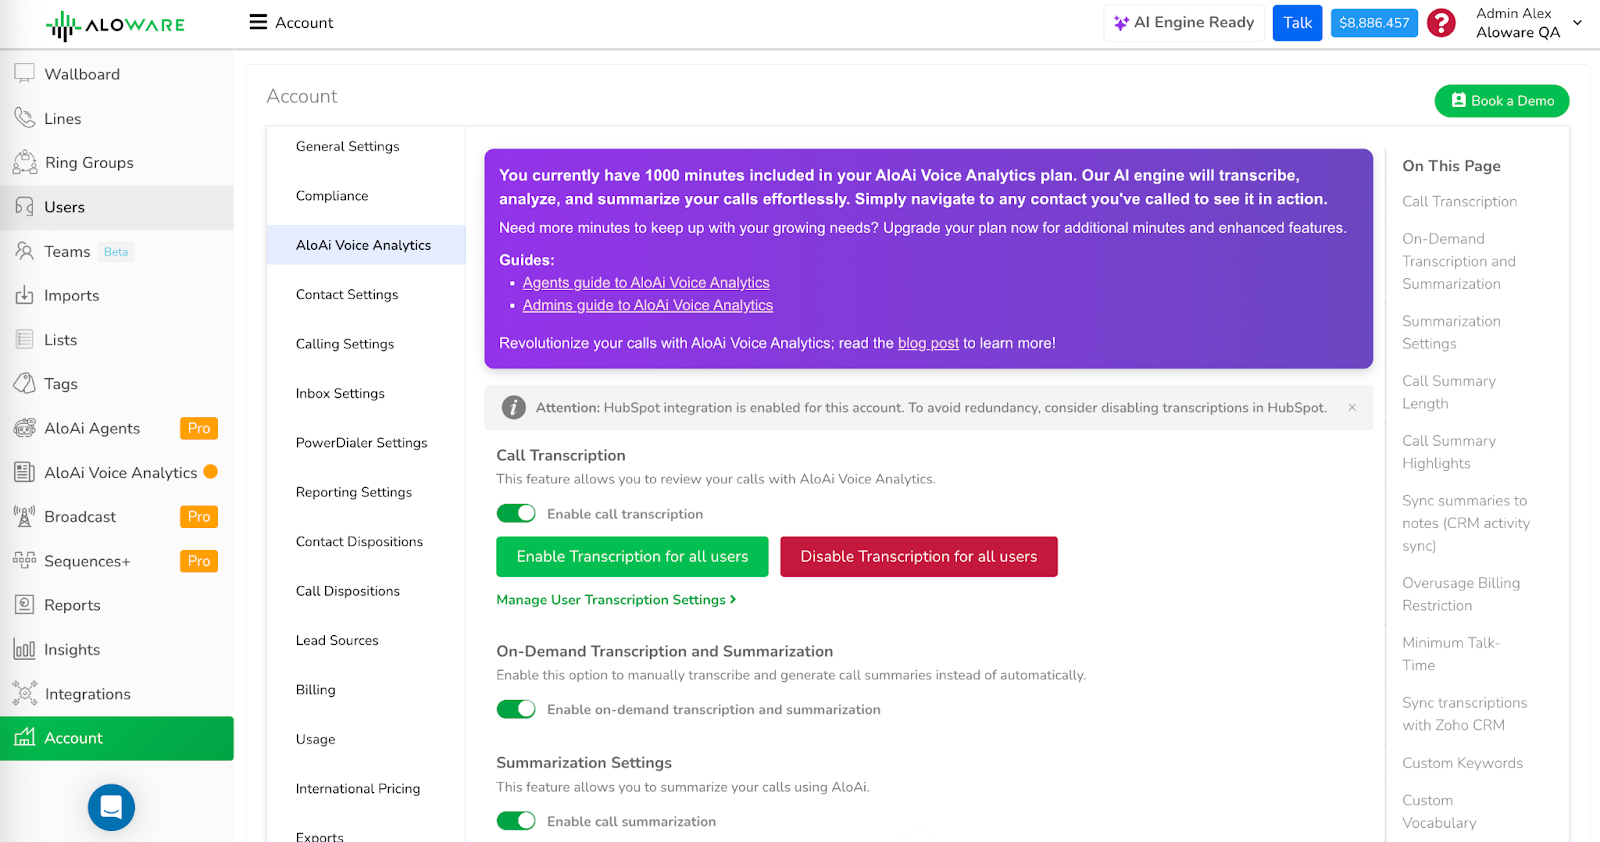Click Disable Transcription for all users button
Image resolution: width=1600 pixels, height=842 pixels.
(x=918, y=556)
